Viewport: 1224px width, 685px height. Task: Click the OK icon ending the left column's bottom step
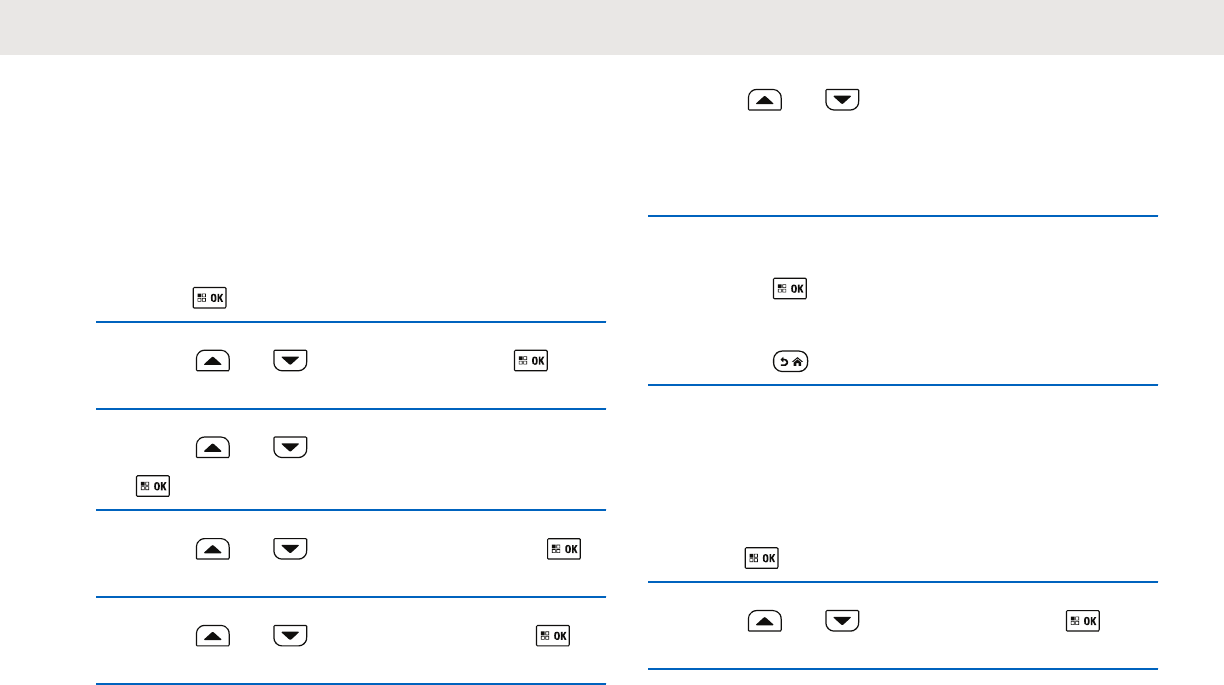[555, 635]
